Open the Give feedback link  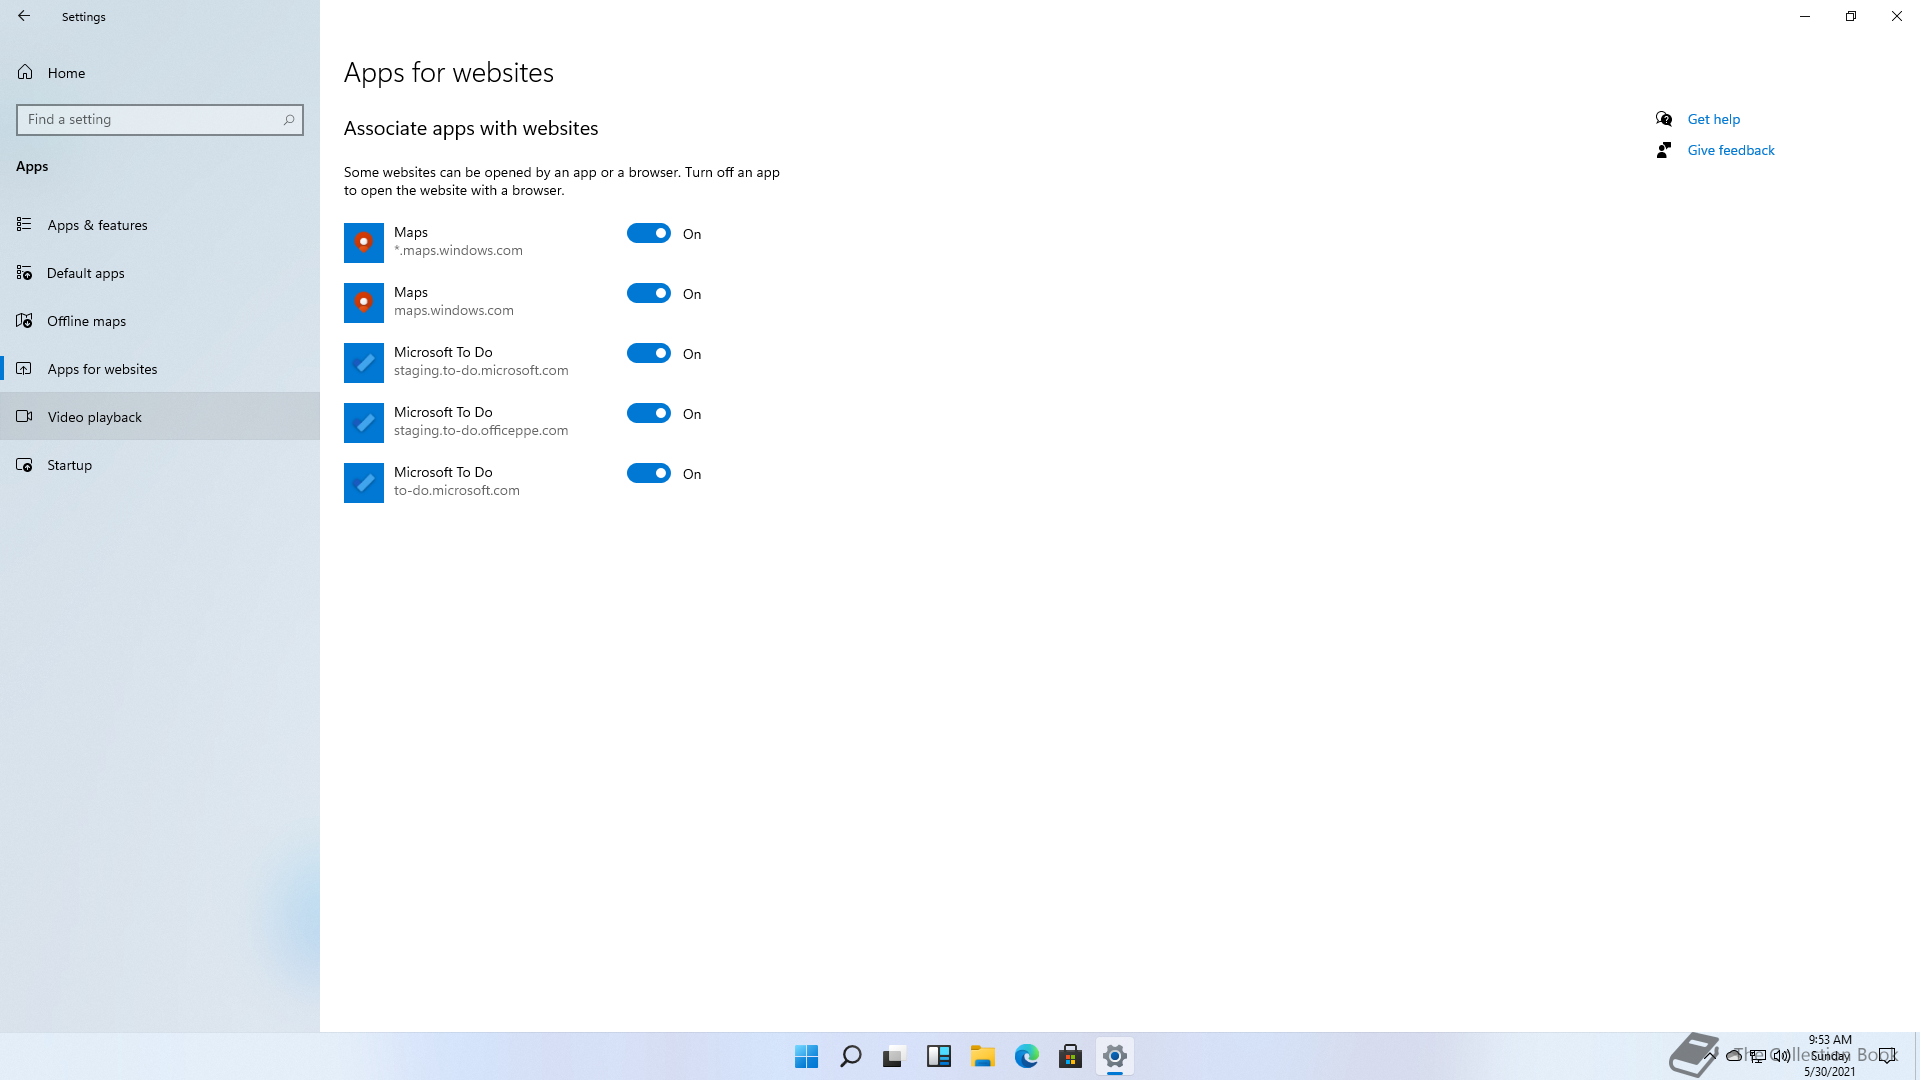click(1731, 150)
